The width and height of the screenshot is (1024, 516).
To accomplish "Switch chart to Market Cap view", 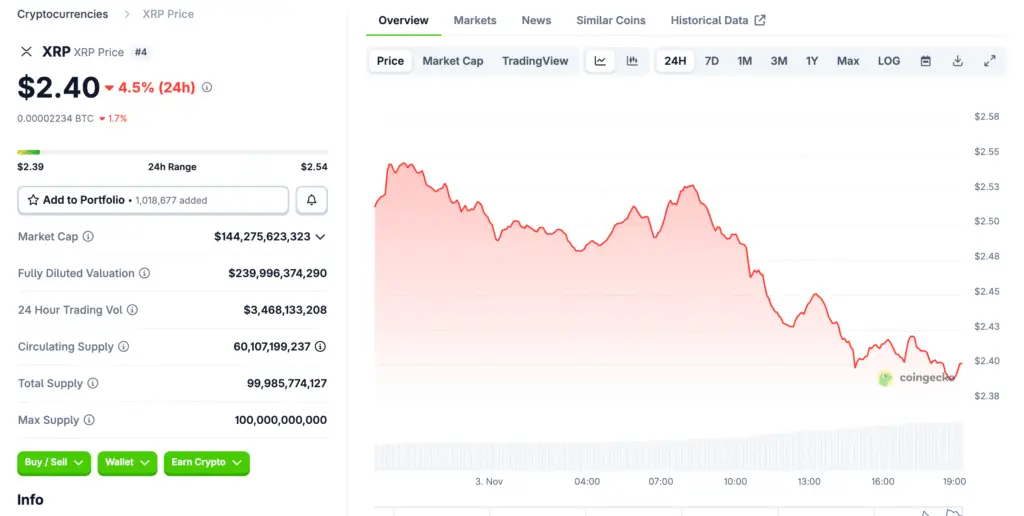I will [x=452, y=61].
